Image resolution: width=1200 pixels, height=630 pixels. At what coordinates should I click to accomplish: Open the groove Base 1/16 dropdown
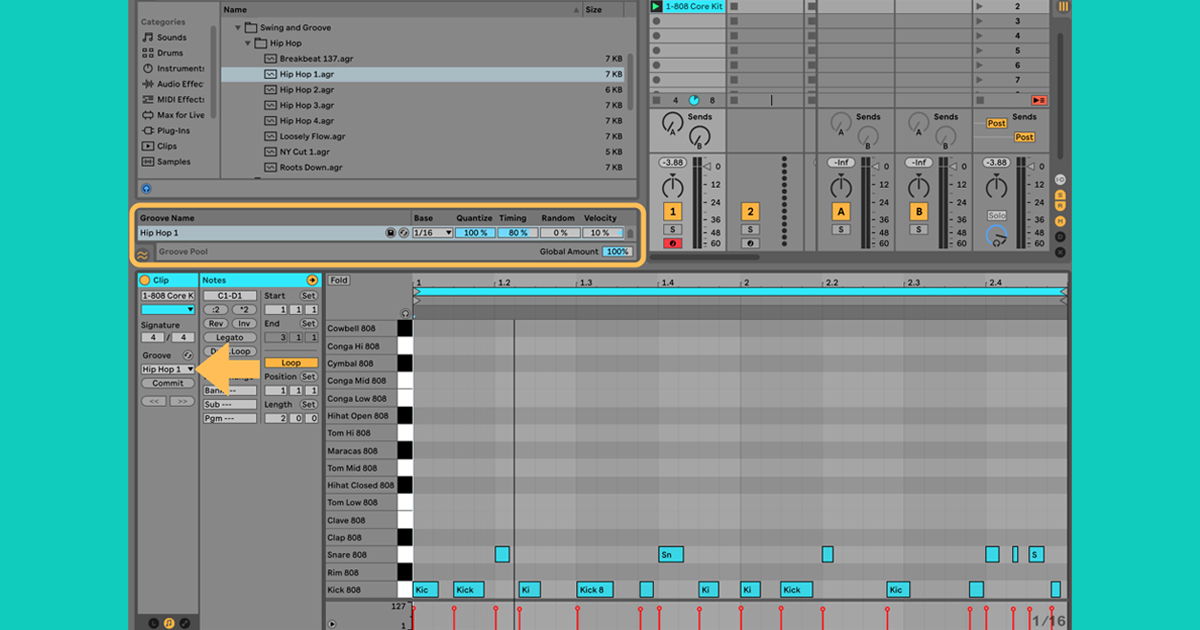click(431, 233)
